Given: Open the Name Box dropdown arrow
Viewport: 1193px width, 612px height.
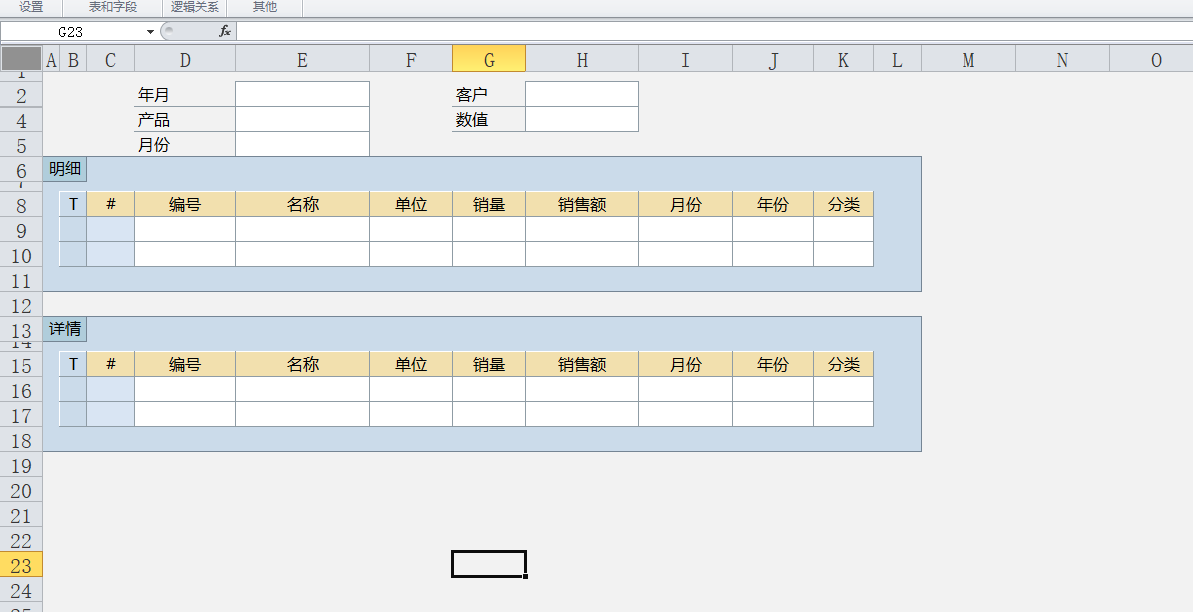Looking at the screenshot, I should [x=150, y=32].
